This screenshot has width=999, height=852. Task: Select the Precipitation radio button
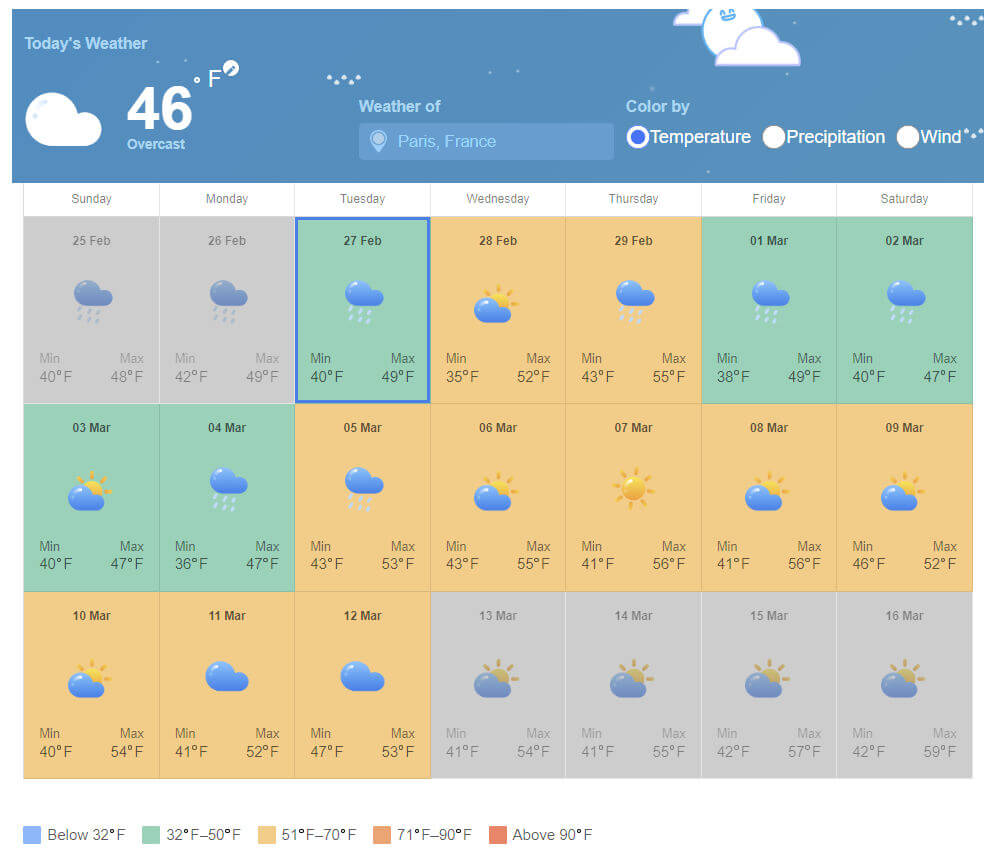click(773, 138)
